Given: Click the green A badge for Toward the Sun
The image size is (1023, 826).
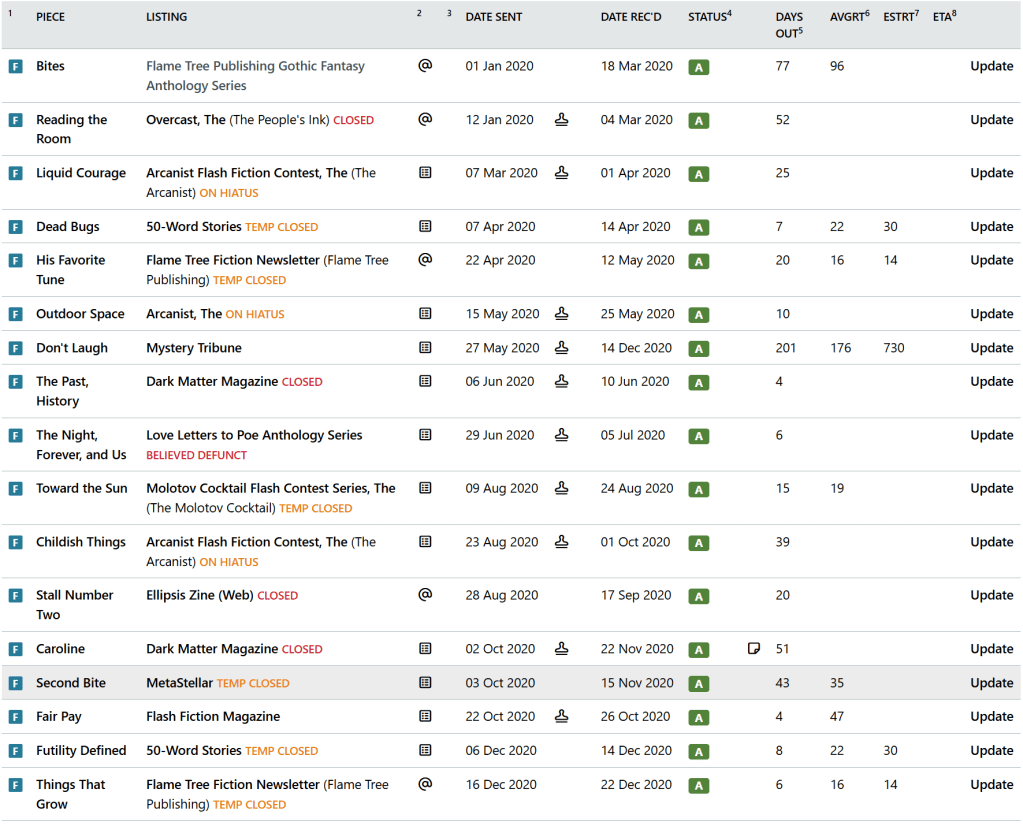Looking at the screenshot, I should [x=698, y=489].
